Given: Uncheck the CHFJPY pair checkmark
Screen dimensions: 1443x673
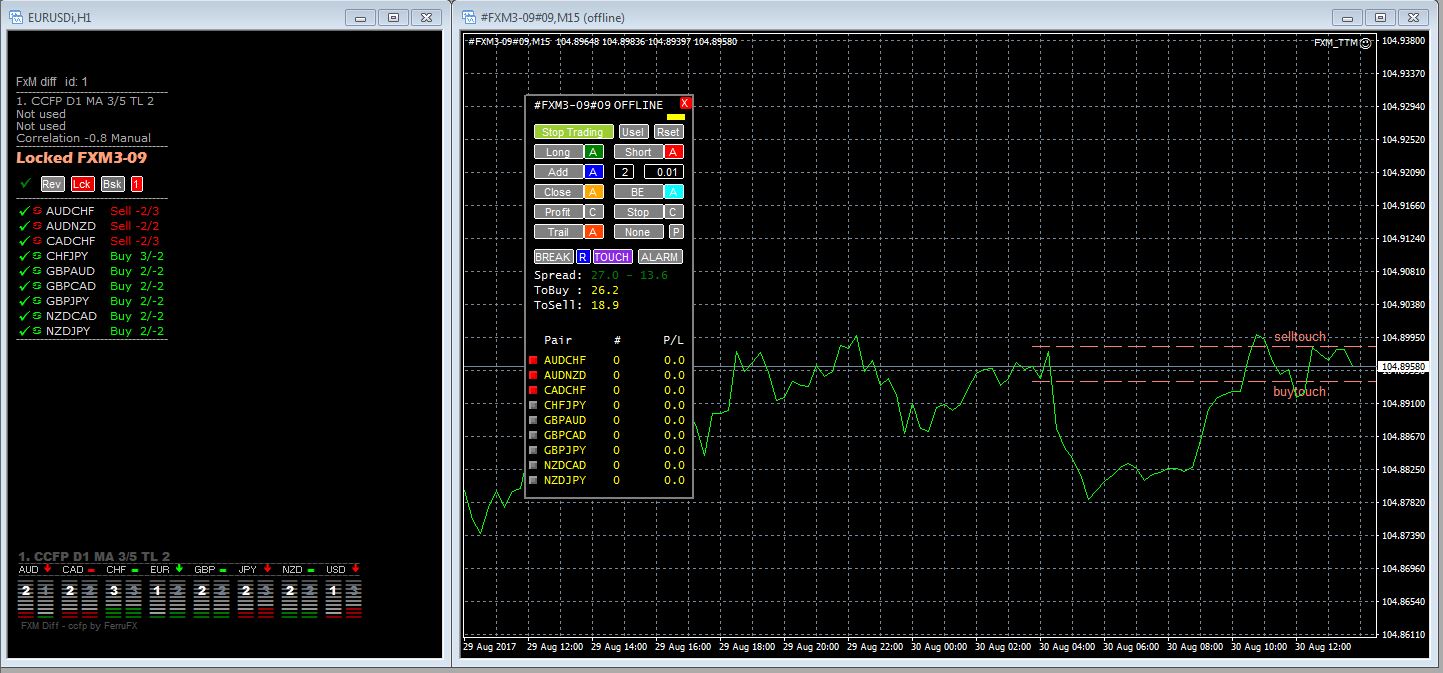Looking at the screenshot, I should 24,256.
